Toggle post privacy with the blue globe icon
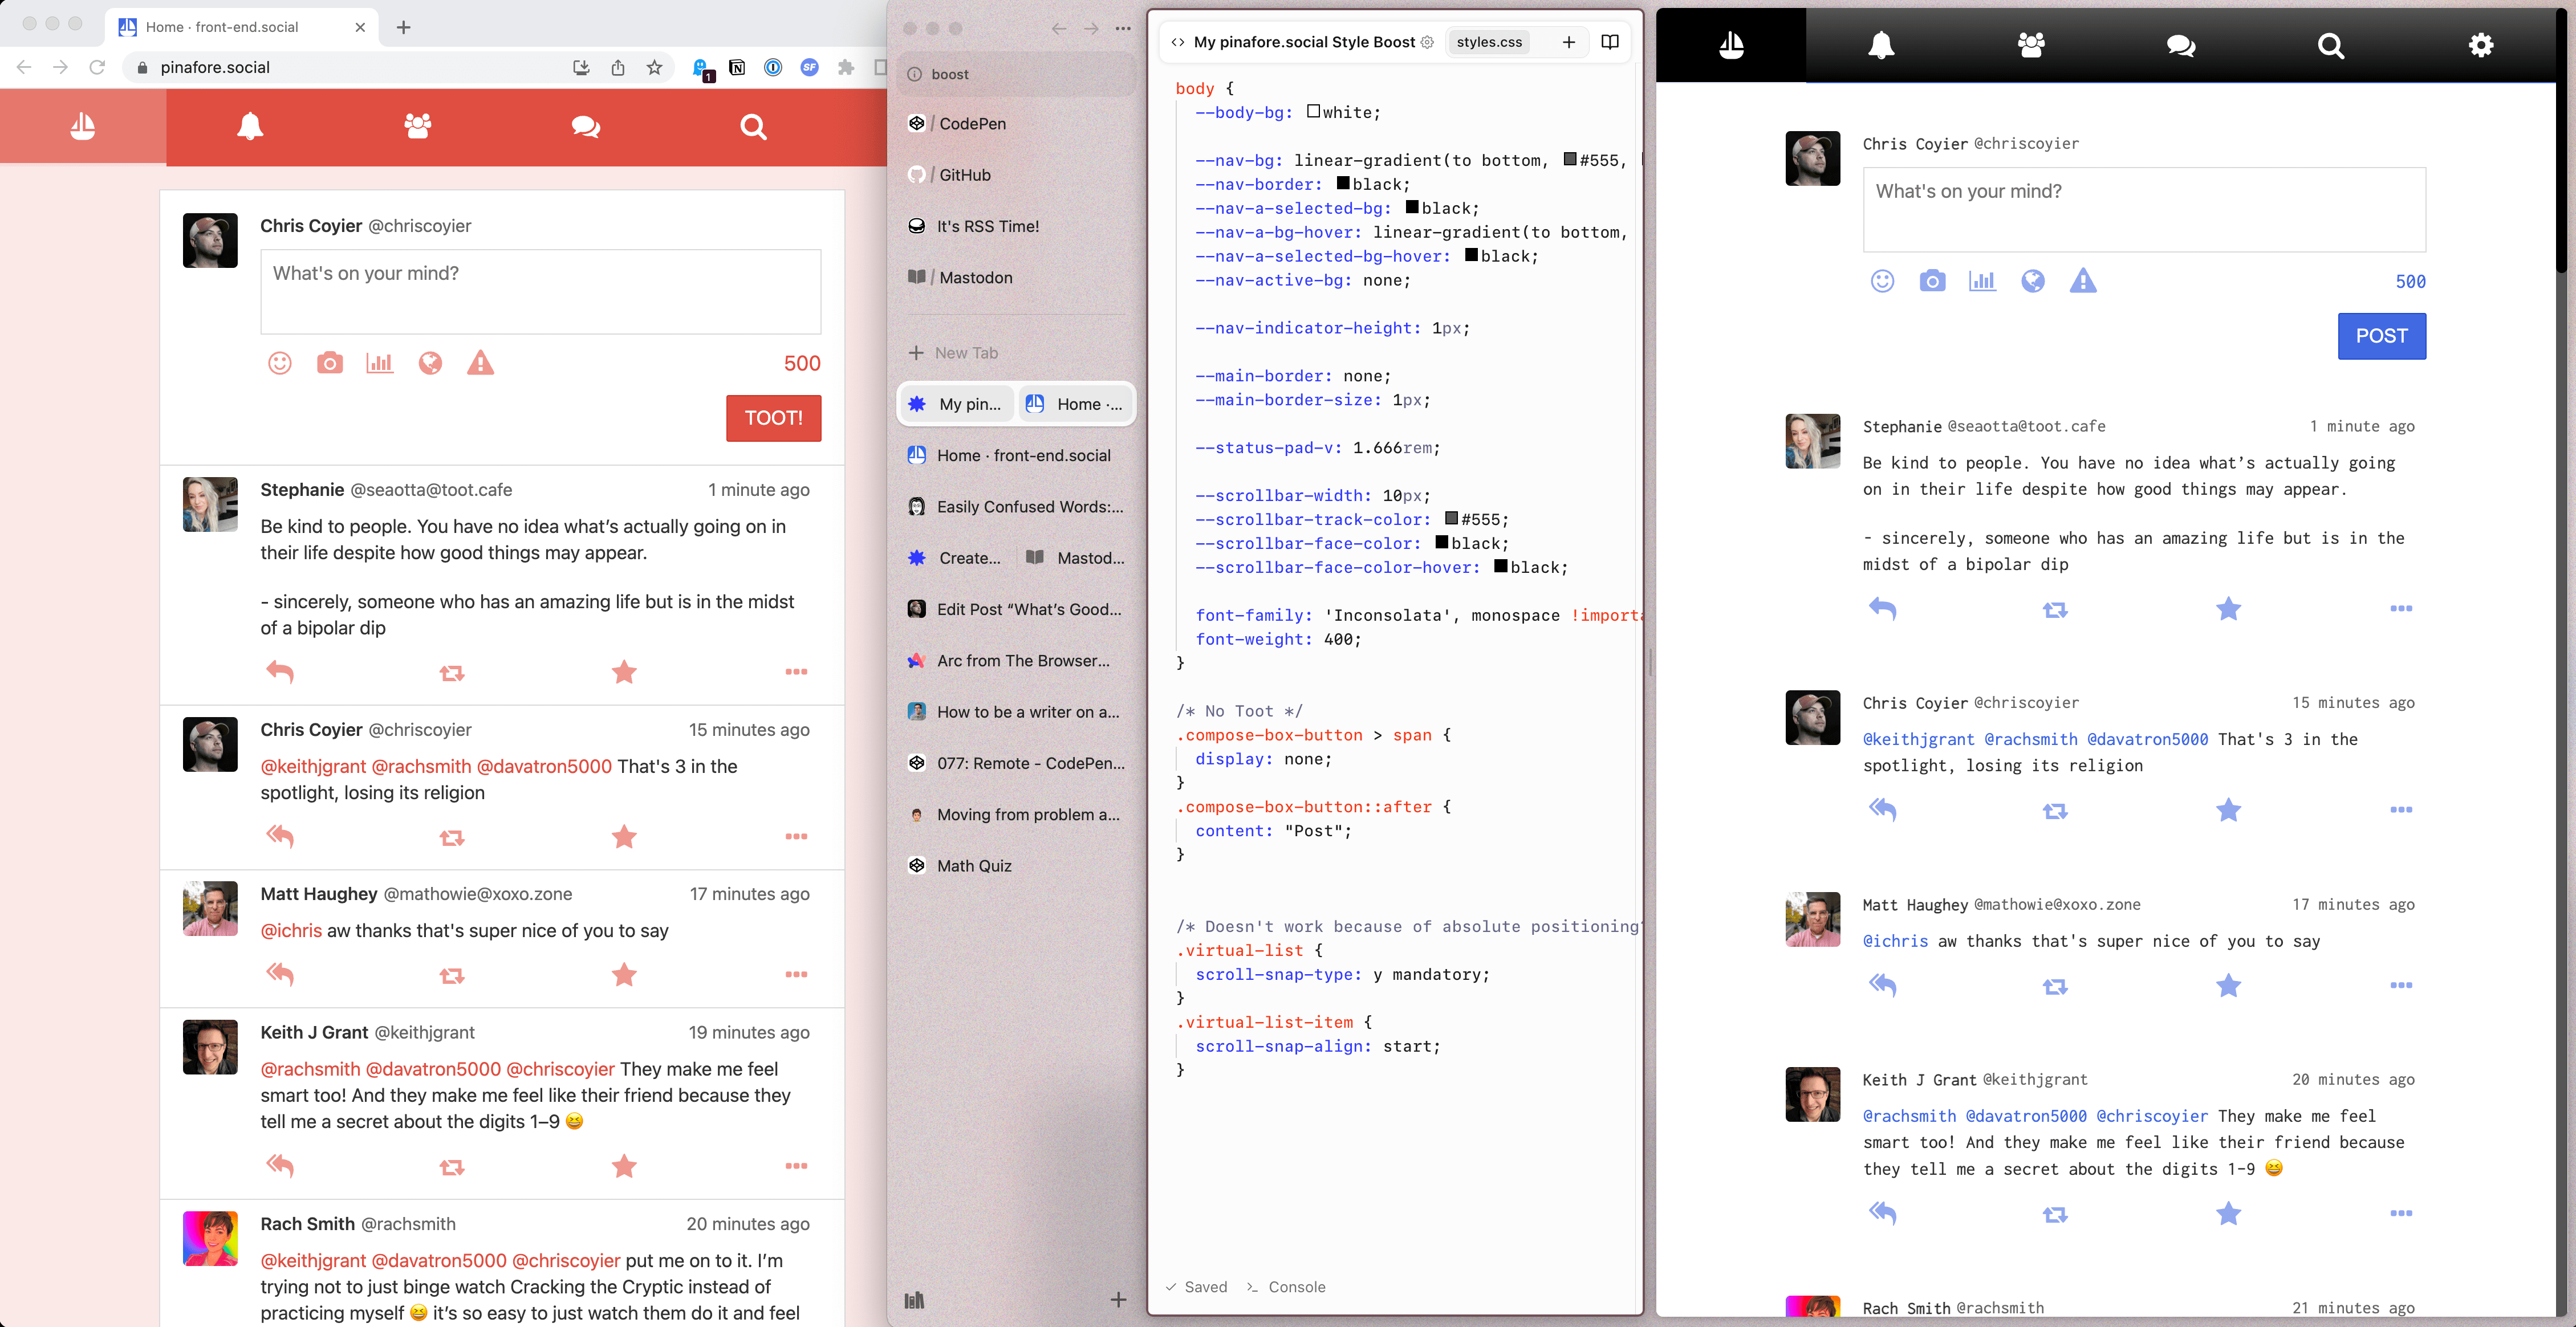The image size is (2576, 1327). (x=2032, y=281)
